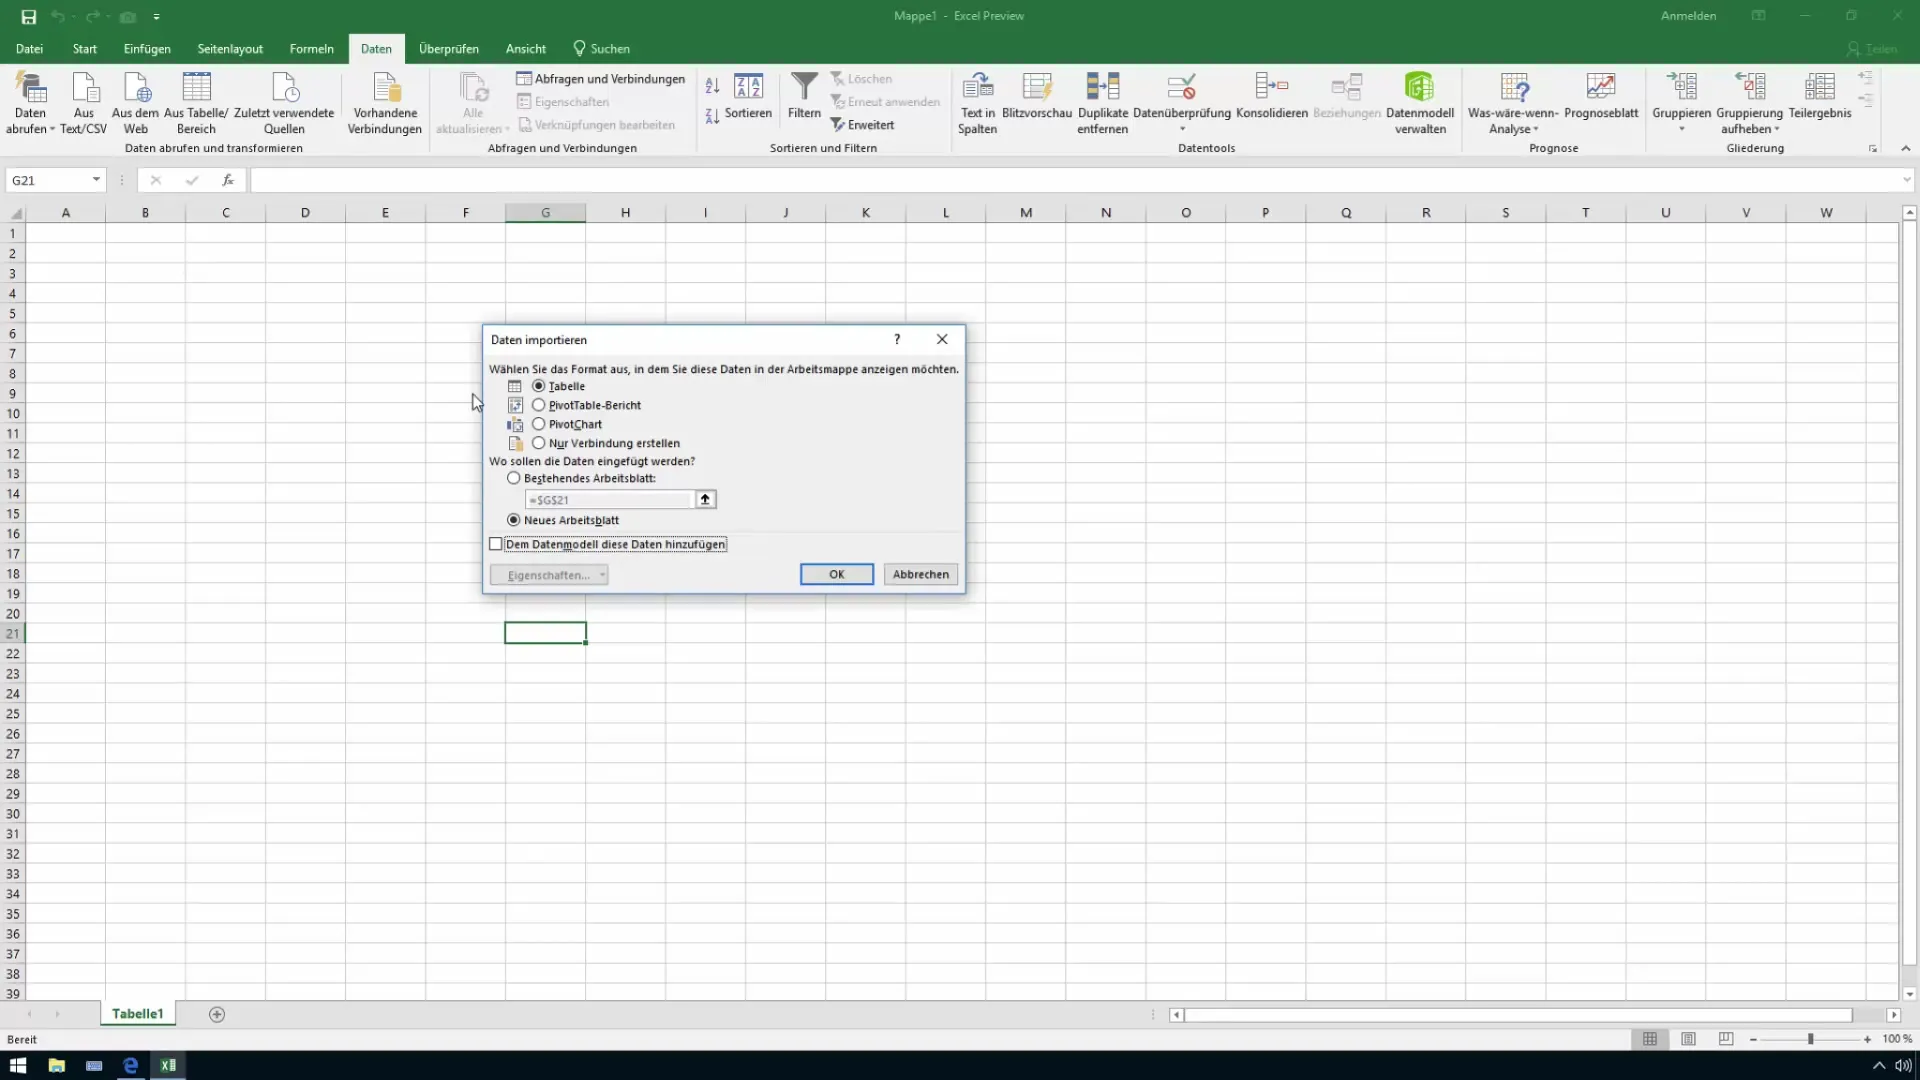Choose Neues Arbeitsblatt radio button
The image size is (1920, 1080).
point(514,520)
